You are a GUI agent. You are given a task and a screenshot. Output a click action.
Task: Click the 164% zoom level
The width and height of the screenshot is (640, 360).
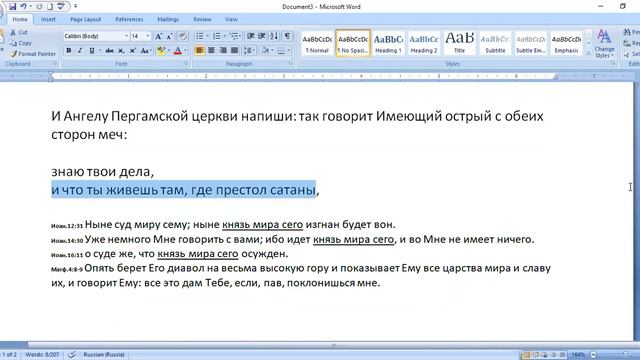[x=578, y=355]
